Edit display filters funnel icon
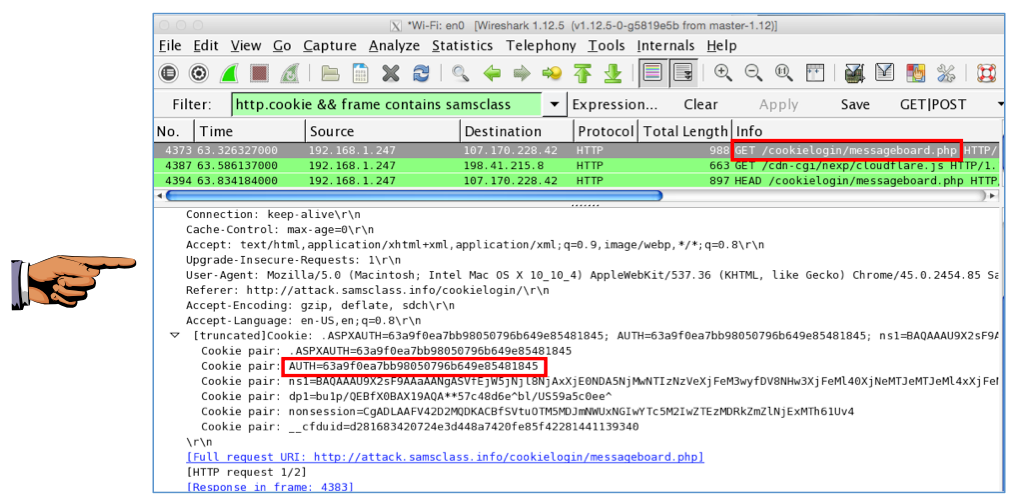 885,73
